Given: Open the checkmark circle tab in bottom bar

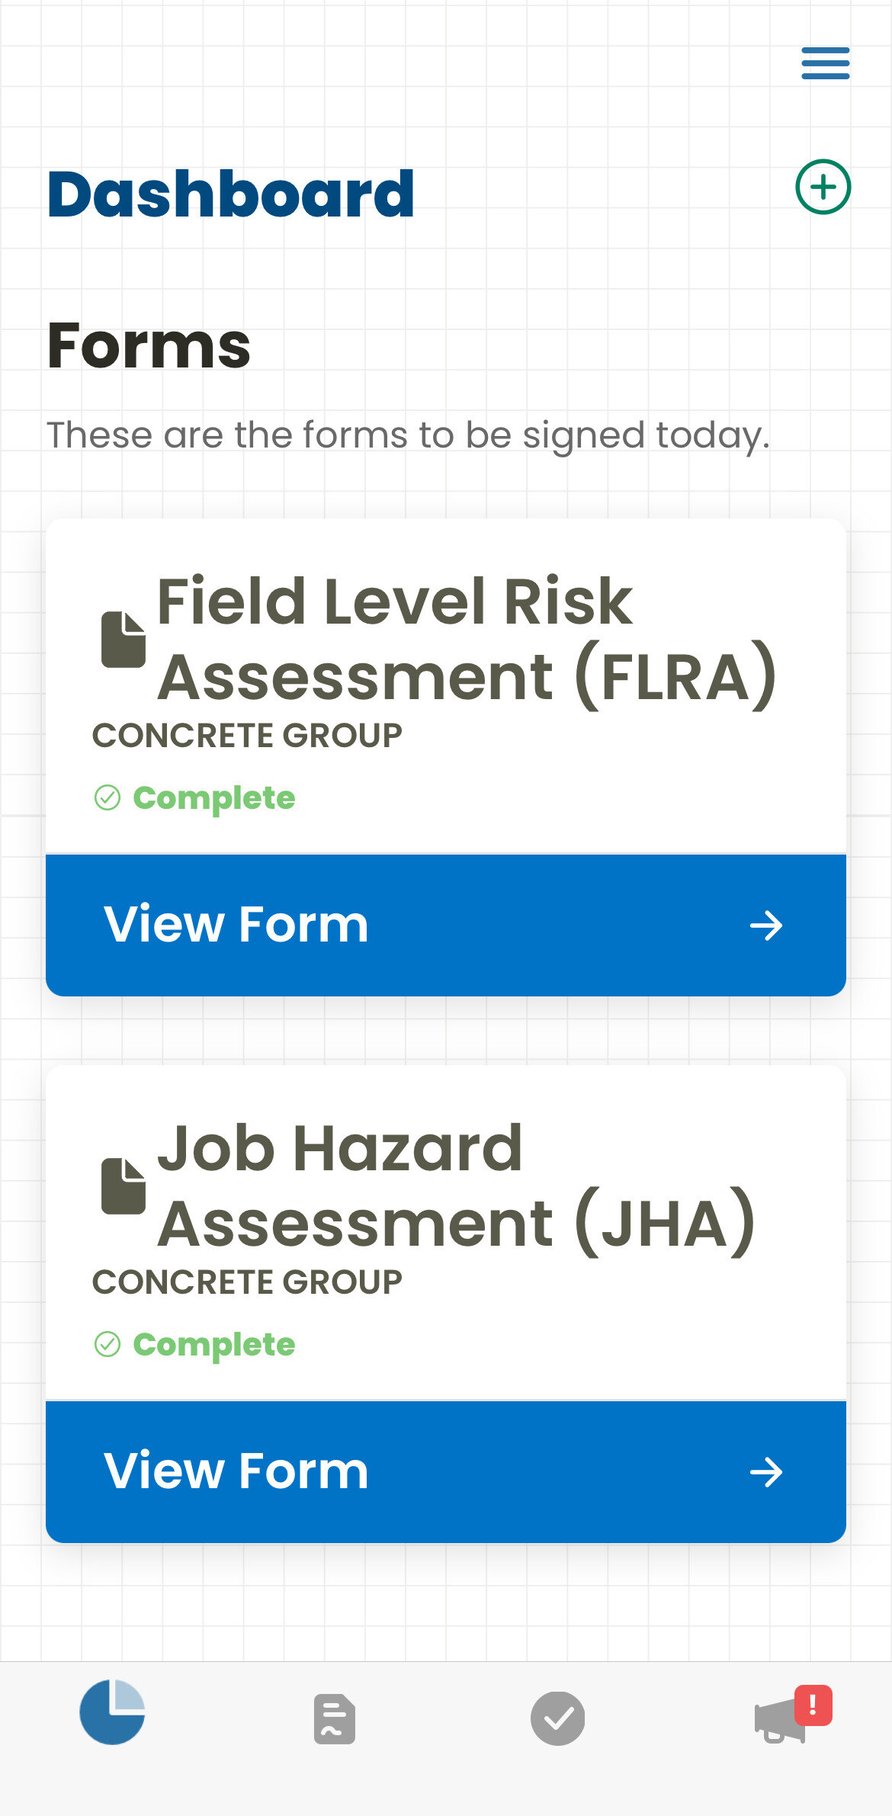Looking at the screenshot, I should coord(557,1719).
